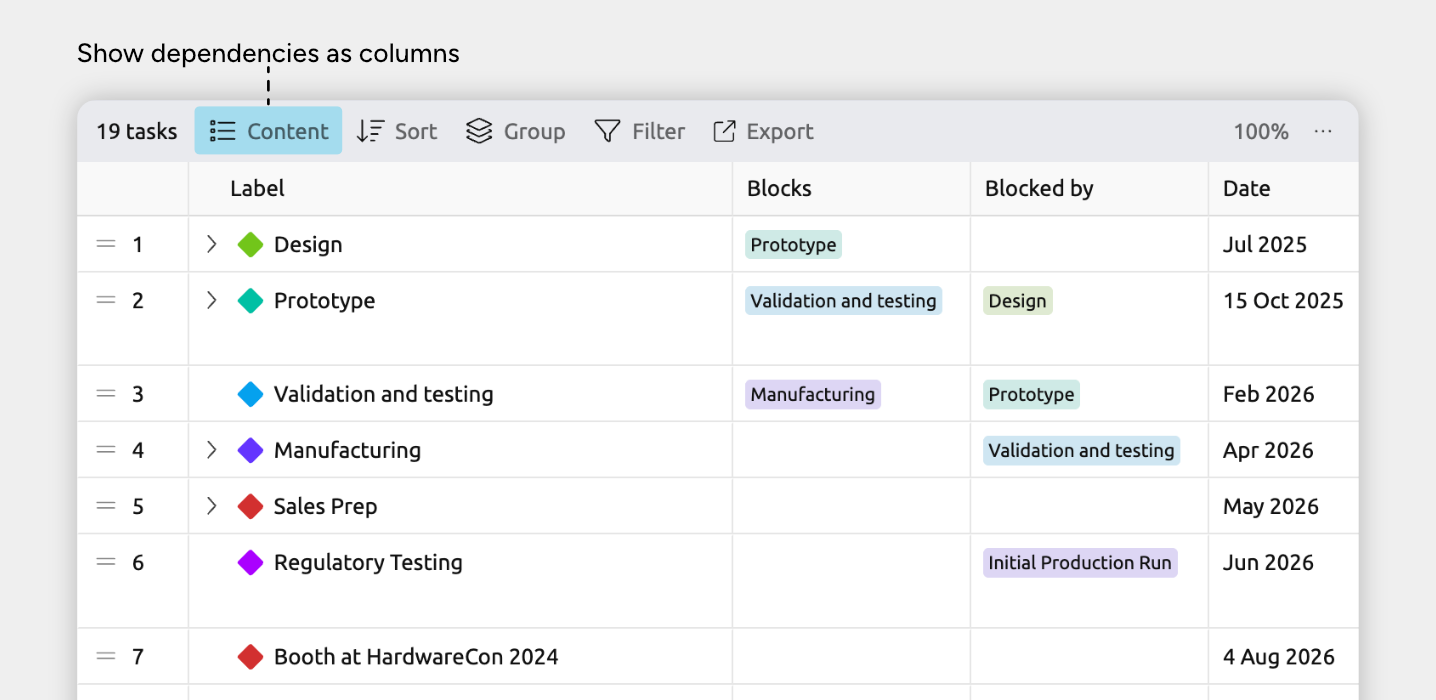Click the Blocked by column header
The height and width of the screenshot is (700, 1436).
(1039, 188)
